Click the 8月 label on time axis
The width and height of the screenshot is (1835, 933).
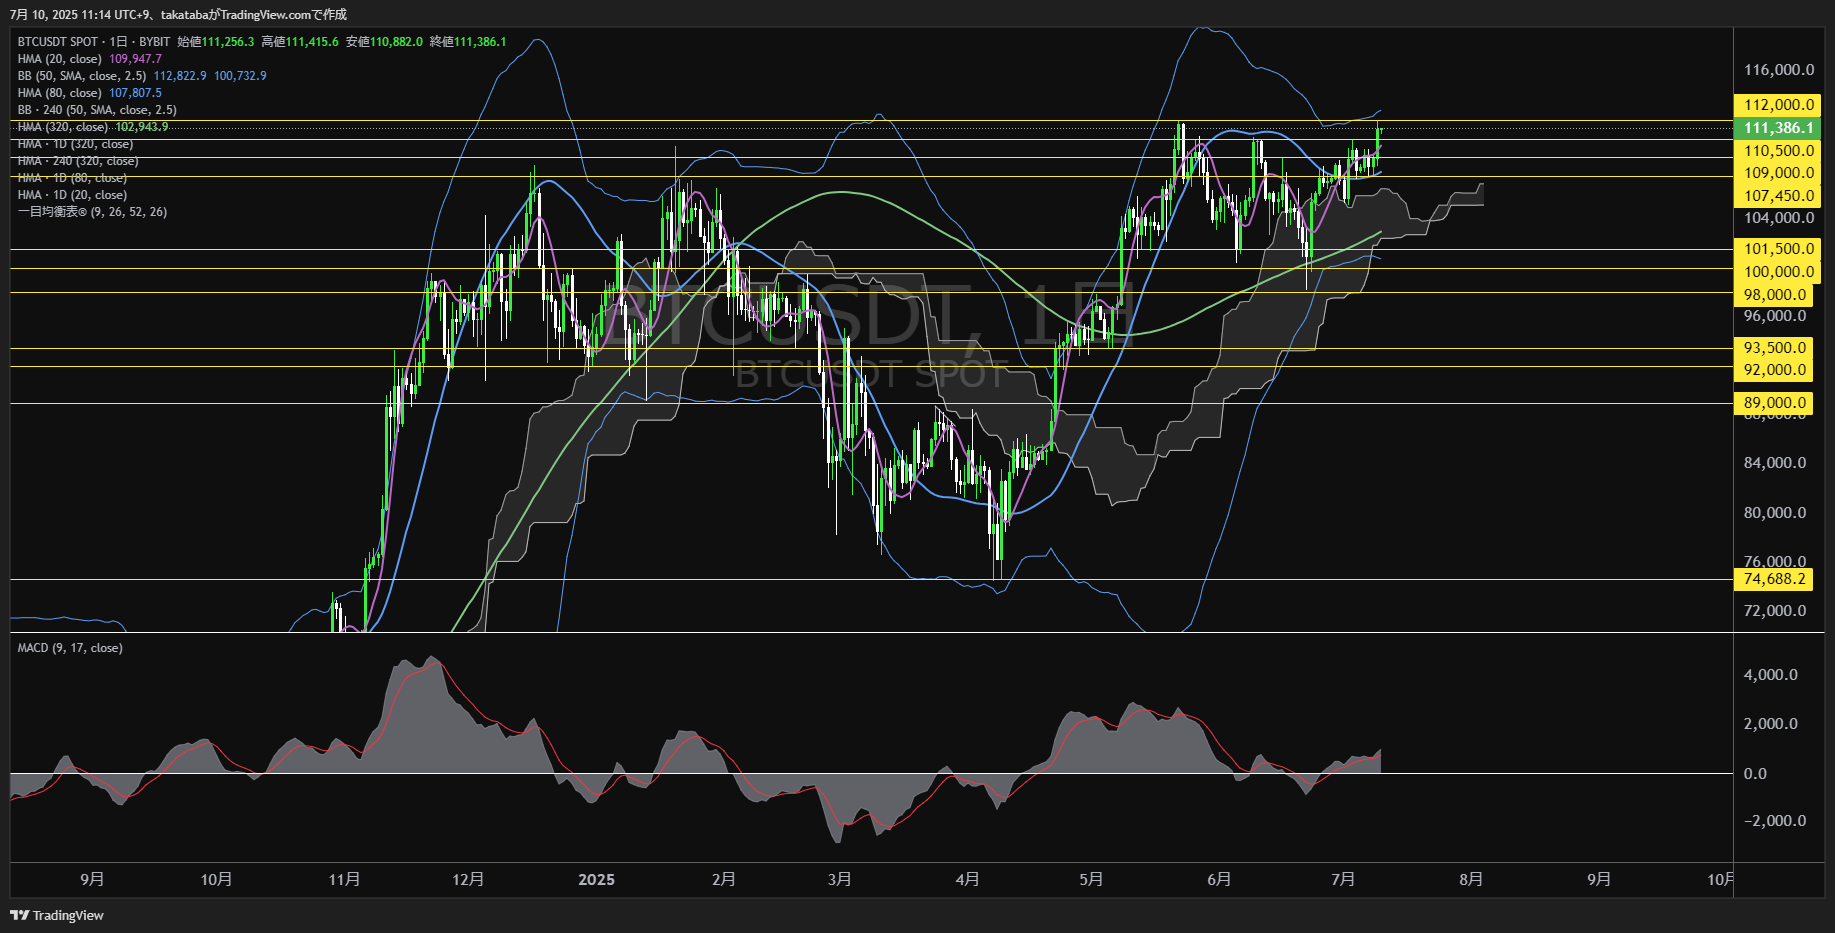pyautogui.click(x=1471, y=879)
